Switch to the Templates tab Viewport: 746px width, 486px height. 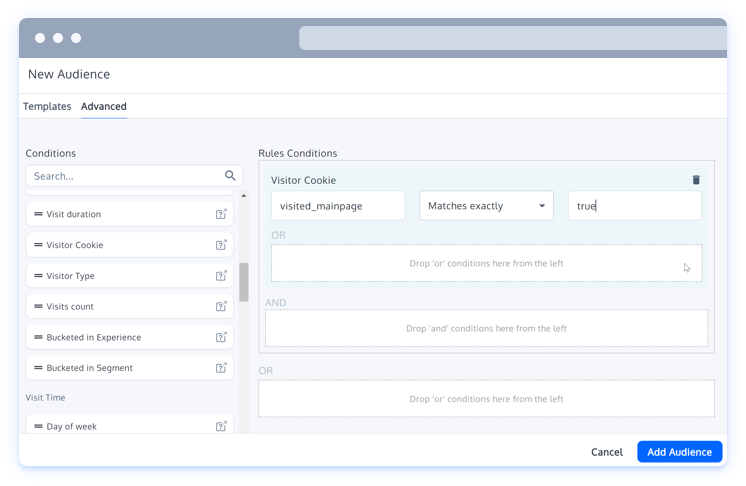(48, 106)
